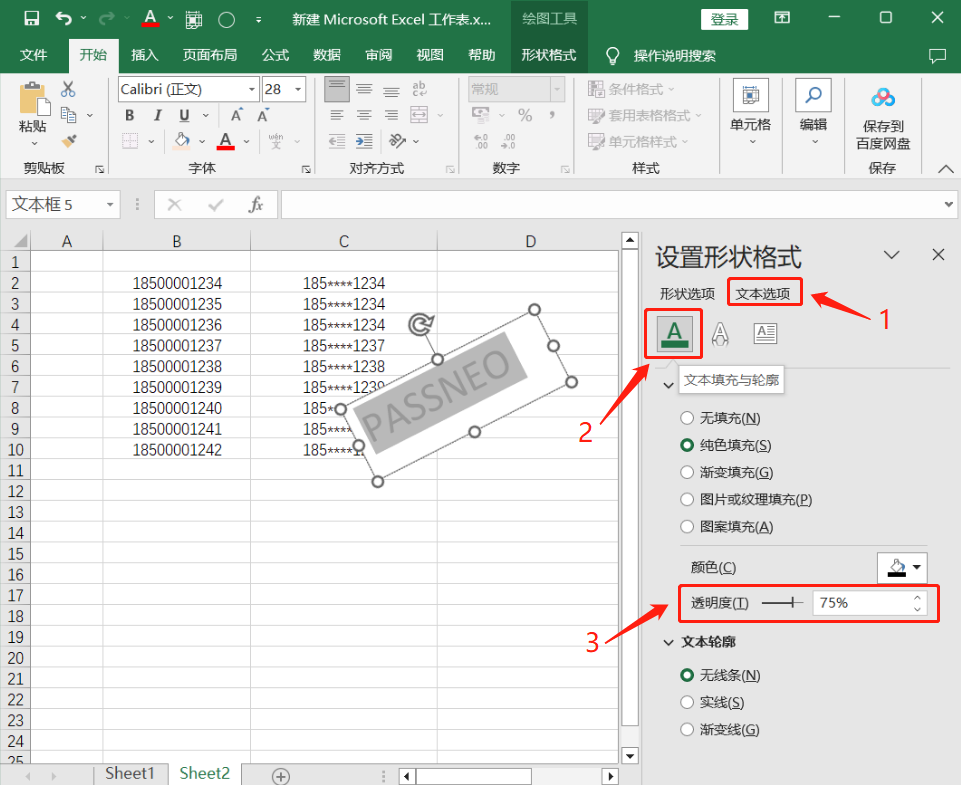Click the 操作说明搜索 search box
961x785 pixels.
coord(674,56)
